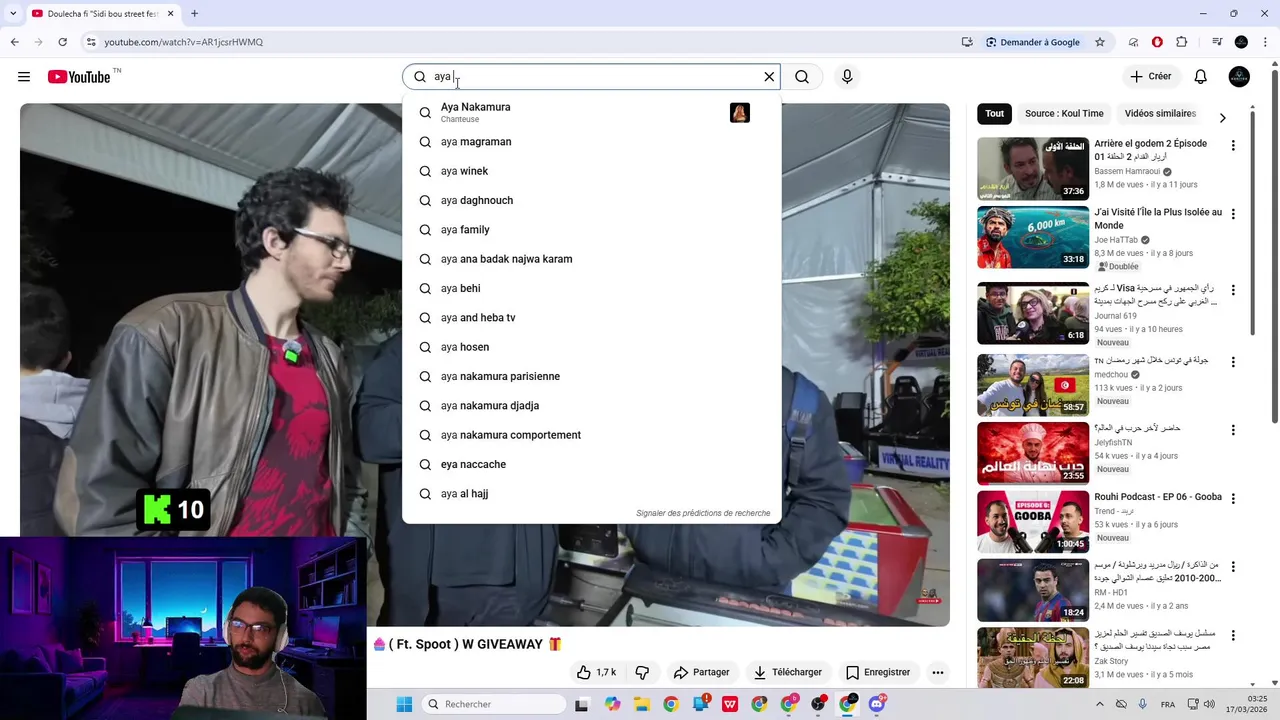This screenshot has width=1280, height=720.
Task: Click the Télécharger download button
Action: [x=787, y=672]
